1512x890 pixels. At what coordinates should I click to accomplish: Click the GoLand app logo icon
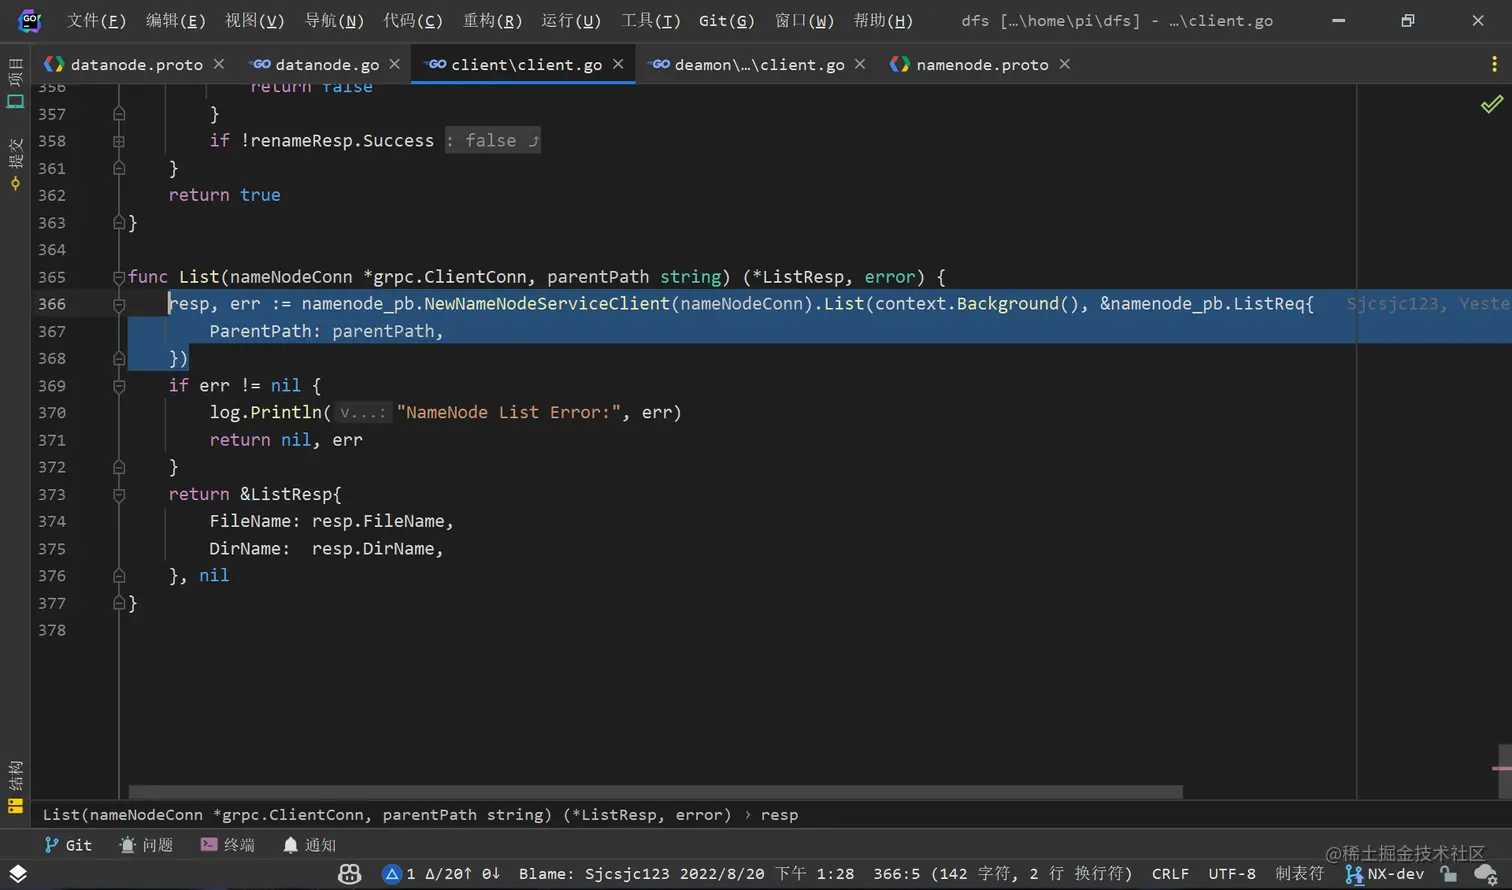click(x=29, y=20)
